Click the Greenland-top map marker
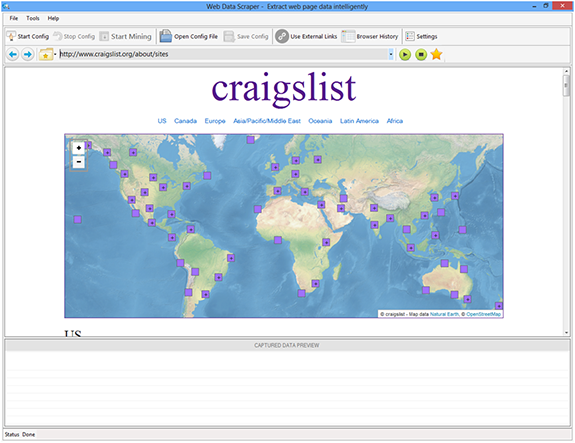 pos(250,140)
